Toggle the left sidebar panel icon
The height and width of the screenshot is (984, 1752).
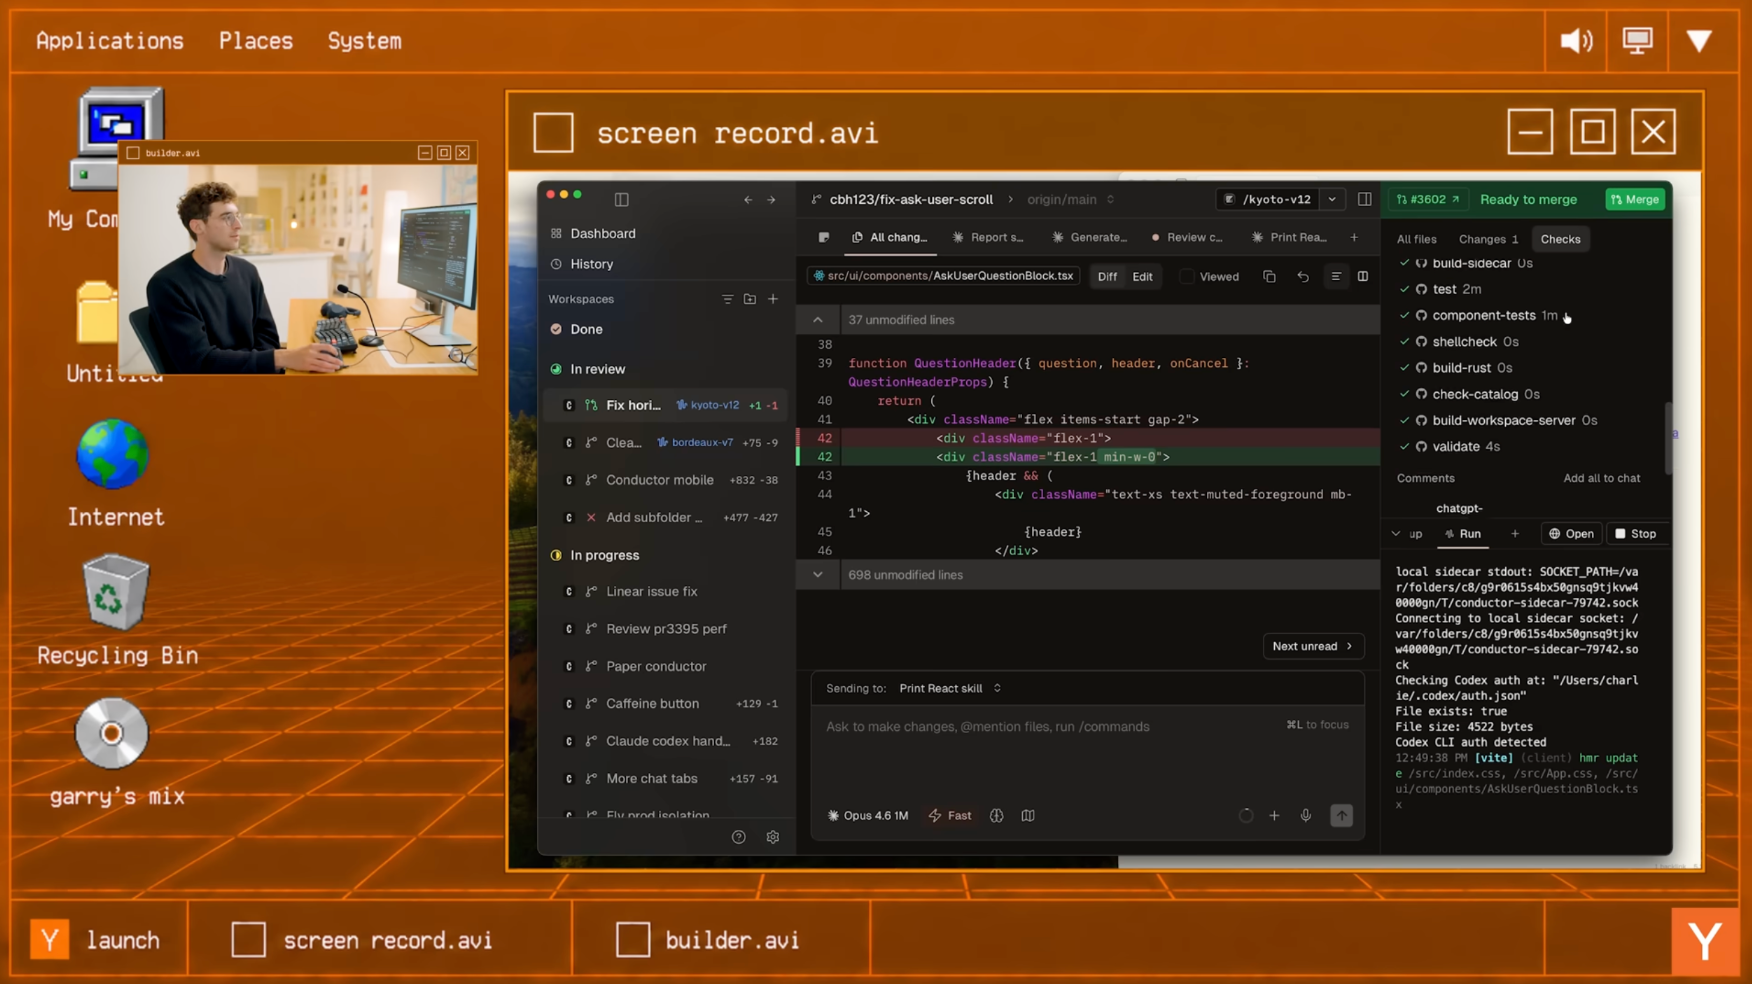621,199
